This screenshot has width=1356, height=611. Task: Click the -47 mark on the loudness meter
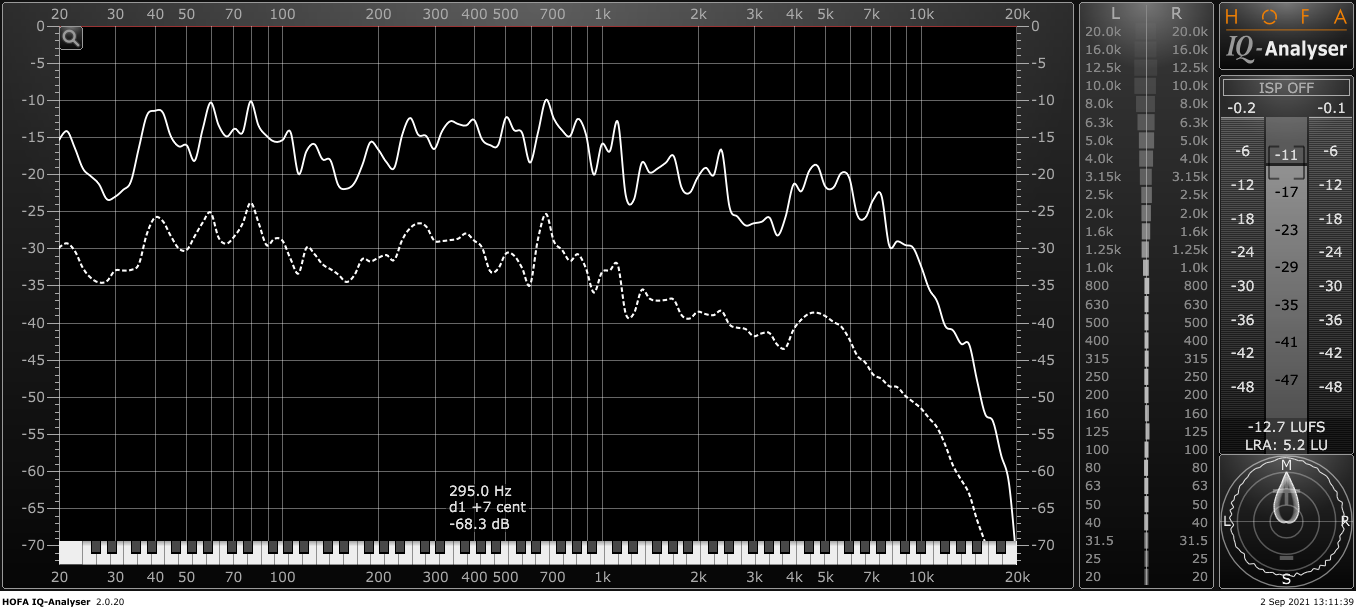1287,380
